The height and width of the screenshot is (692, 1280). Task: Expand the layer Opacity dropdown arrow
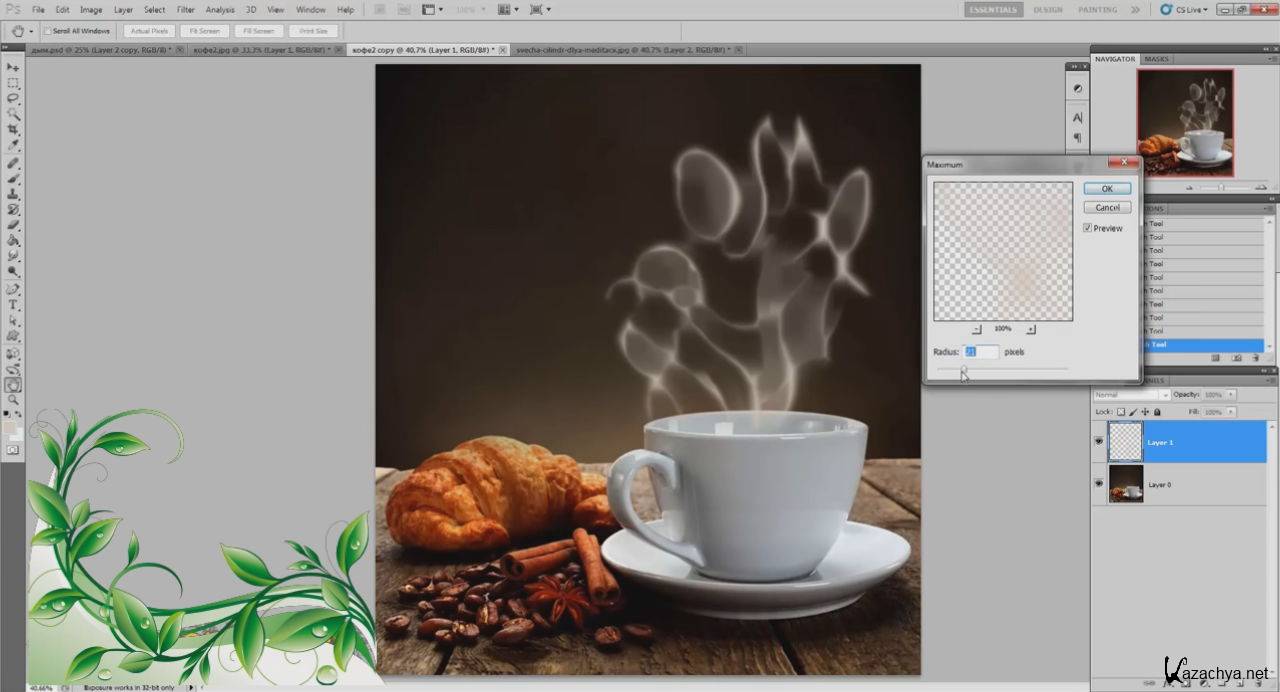(x=1230, y=395)
